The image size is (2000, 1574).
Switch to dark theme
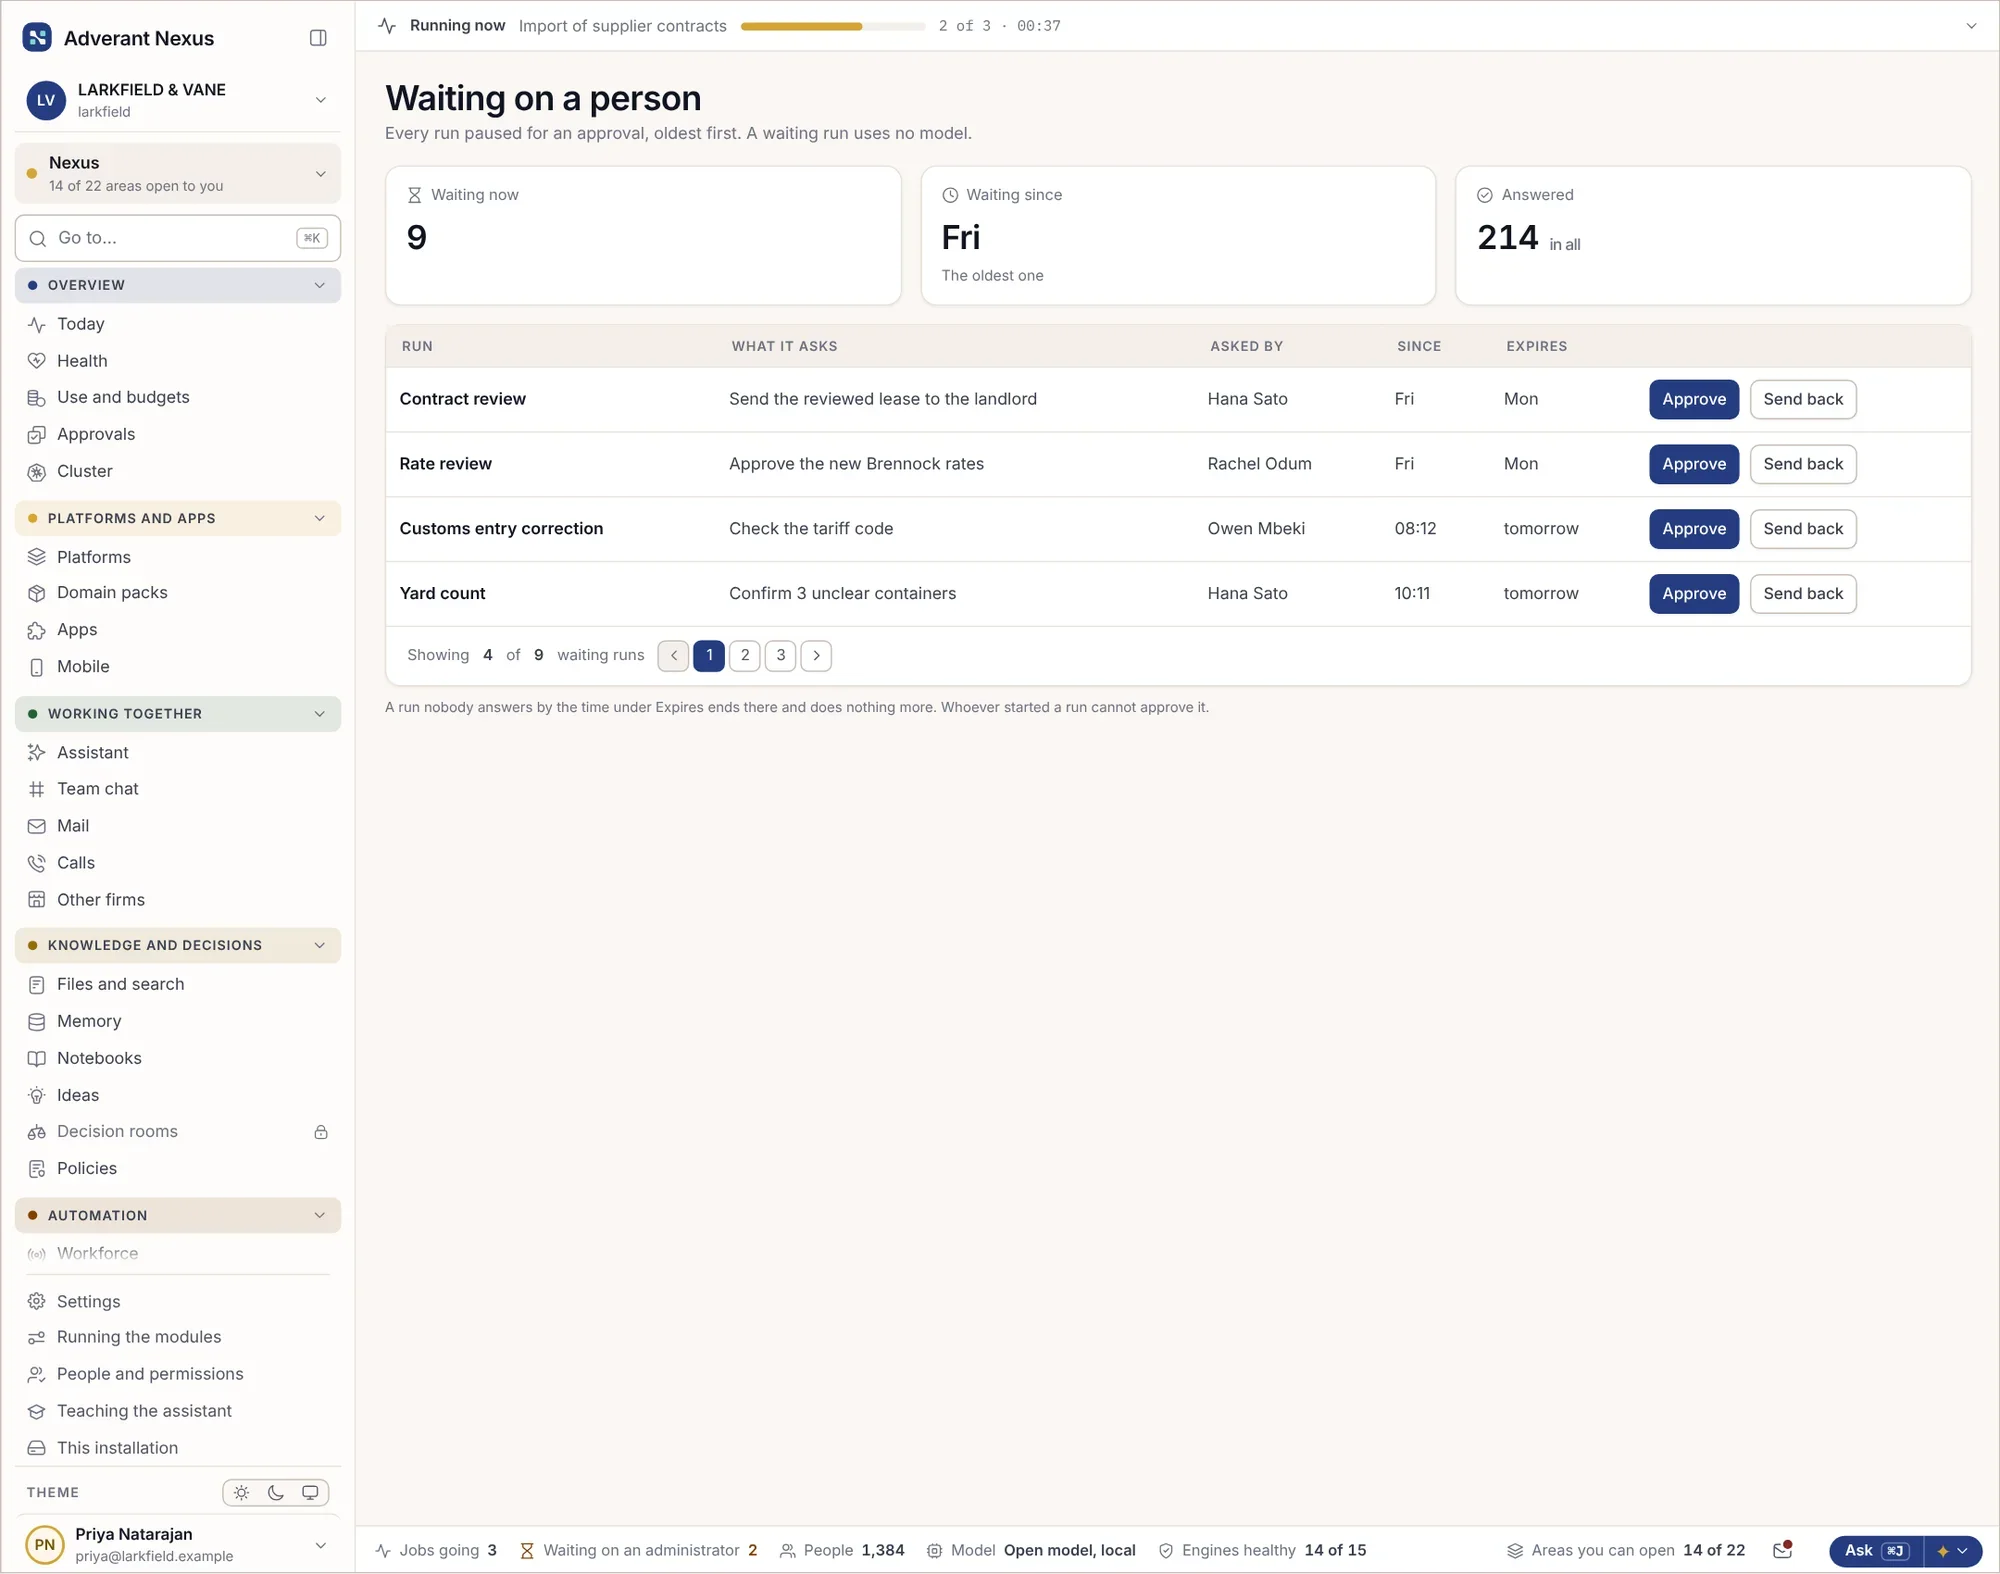pyautogui.click(x=276, y=1493)
